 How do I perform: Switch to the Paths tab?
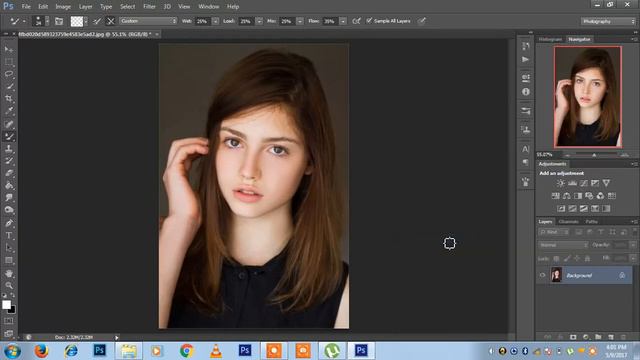591,222
